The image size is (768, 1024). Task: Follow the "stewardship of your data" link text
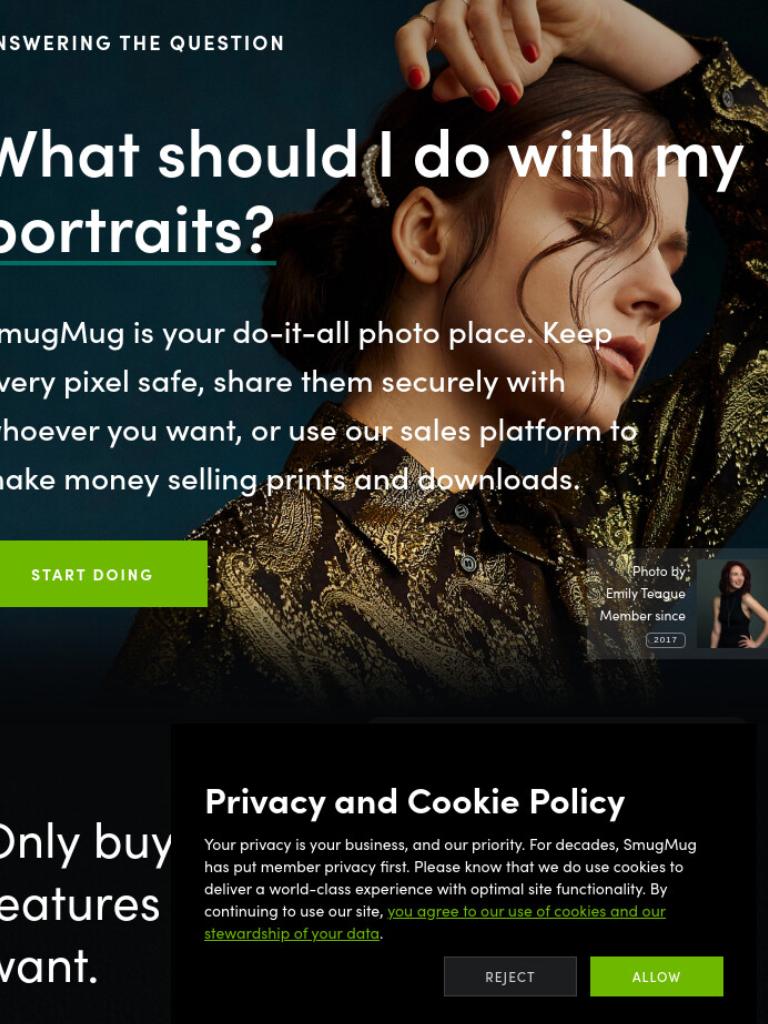(292, 934)
